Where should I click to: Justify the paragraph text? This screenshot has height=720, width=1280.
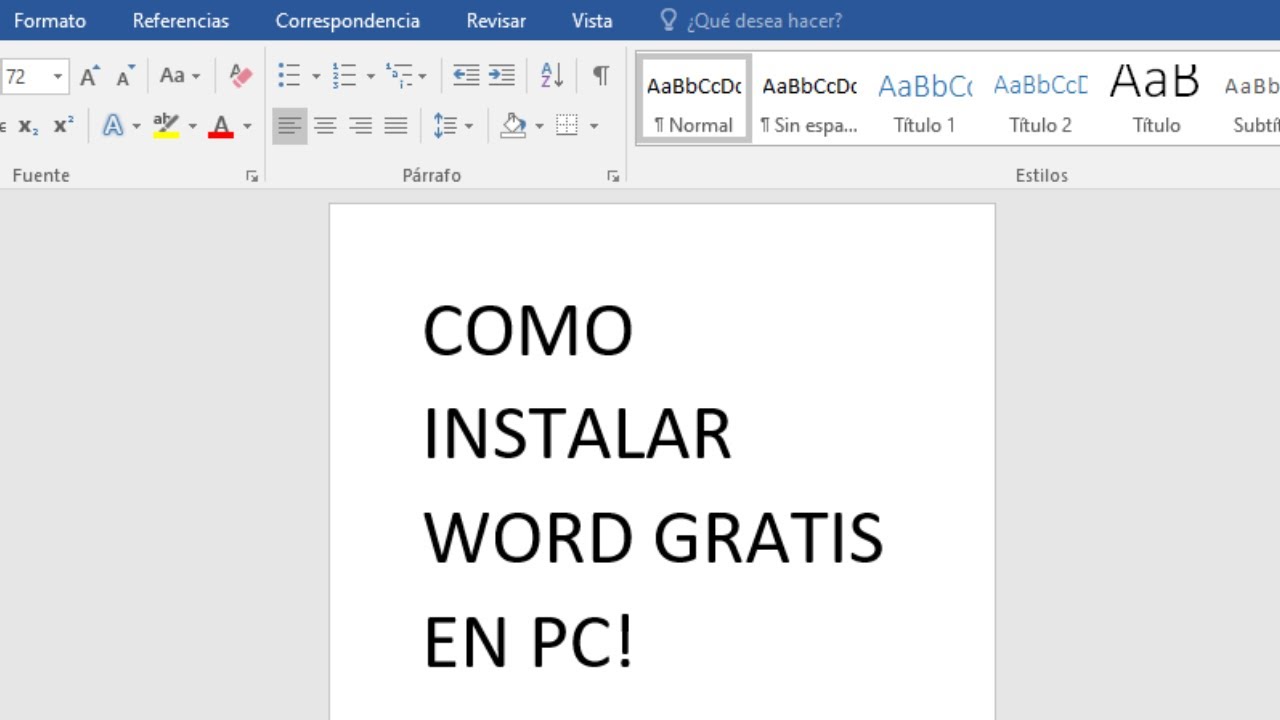click(x=396, y=126)
